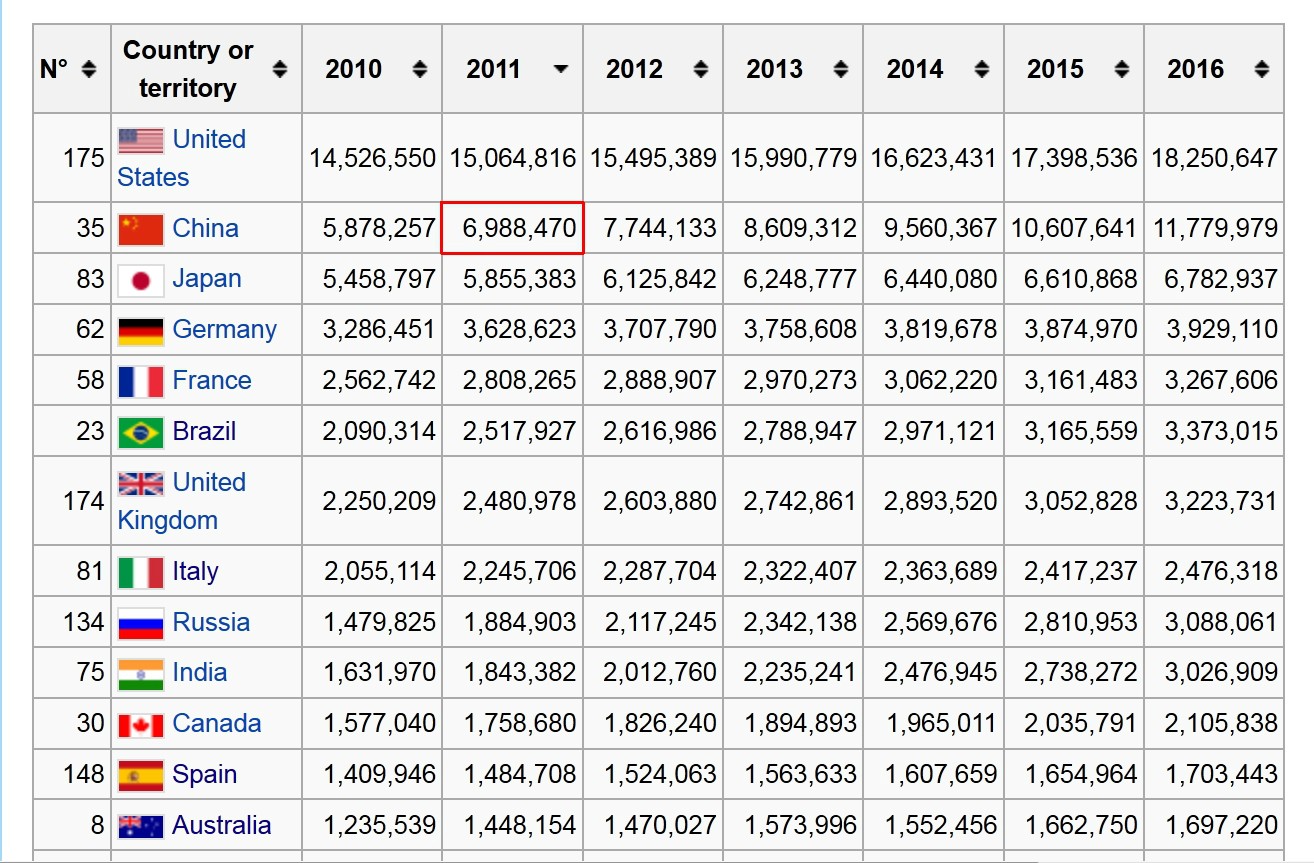
Task: Click Japan 2012 value 6,125,842
Action: click(660, 279)
